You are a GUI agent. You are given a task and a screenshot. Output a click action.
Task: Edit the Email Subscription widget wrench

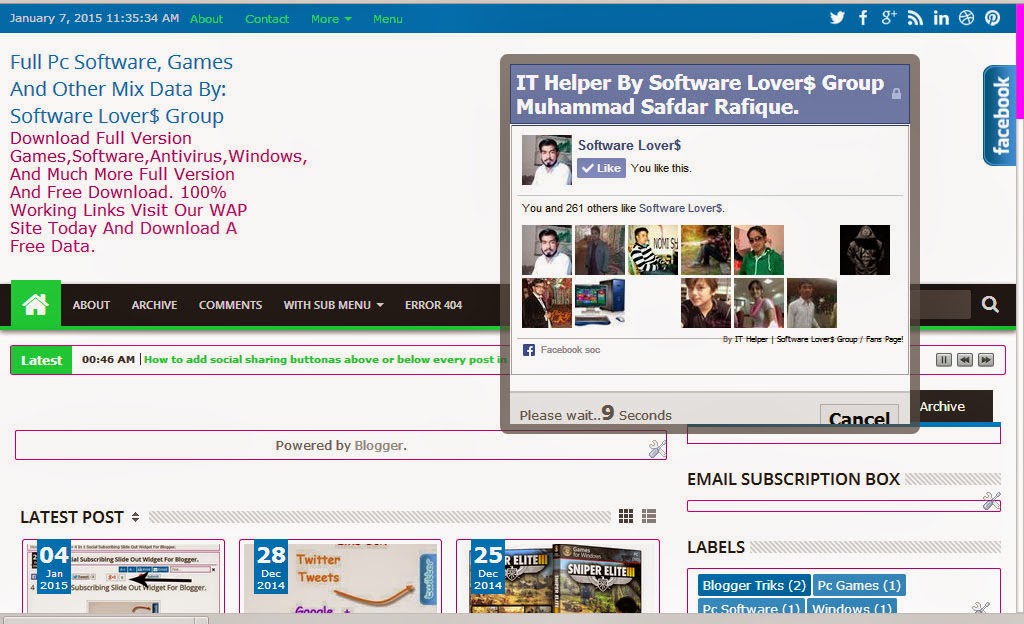click(991, 501)
